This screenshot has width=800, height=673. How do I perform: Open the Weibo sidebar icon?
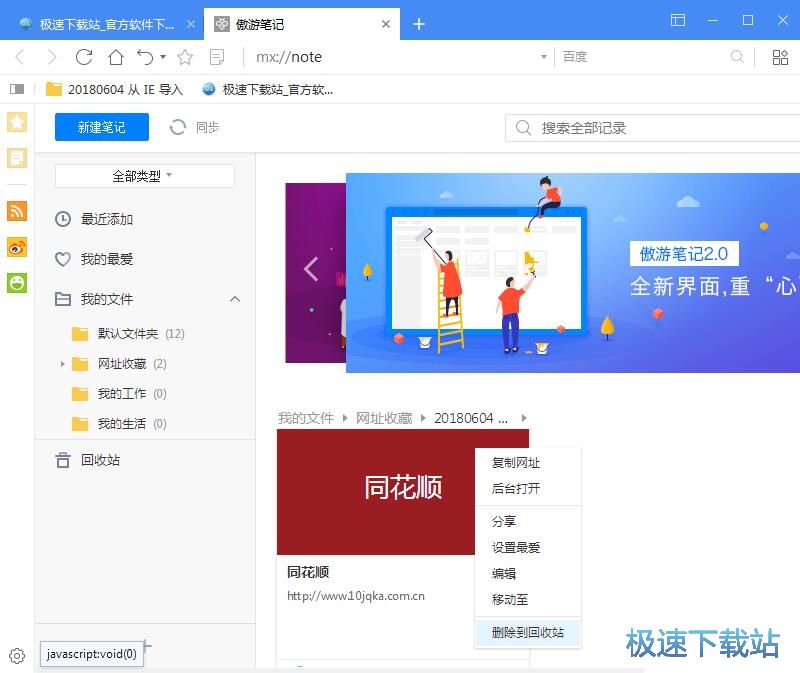point(17,247)
